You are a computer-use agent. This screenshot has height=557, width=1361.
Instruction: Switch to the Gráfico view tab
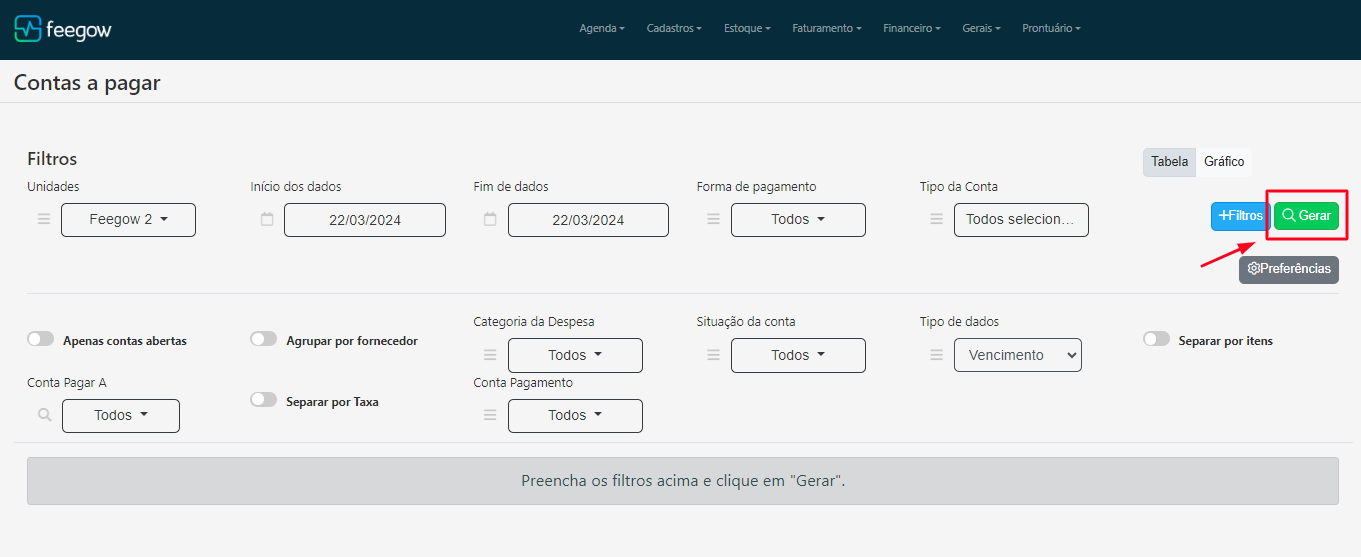1224,162
